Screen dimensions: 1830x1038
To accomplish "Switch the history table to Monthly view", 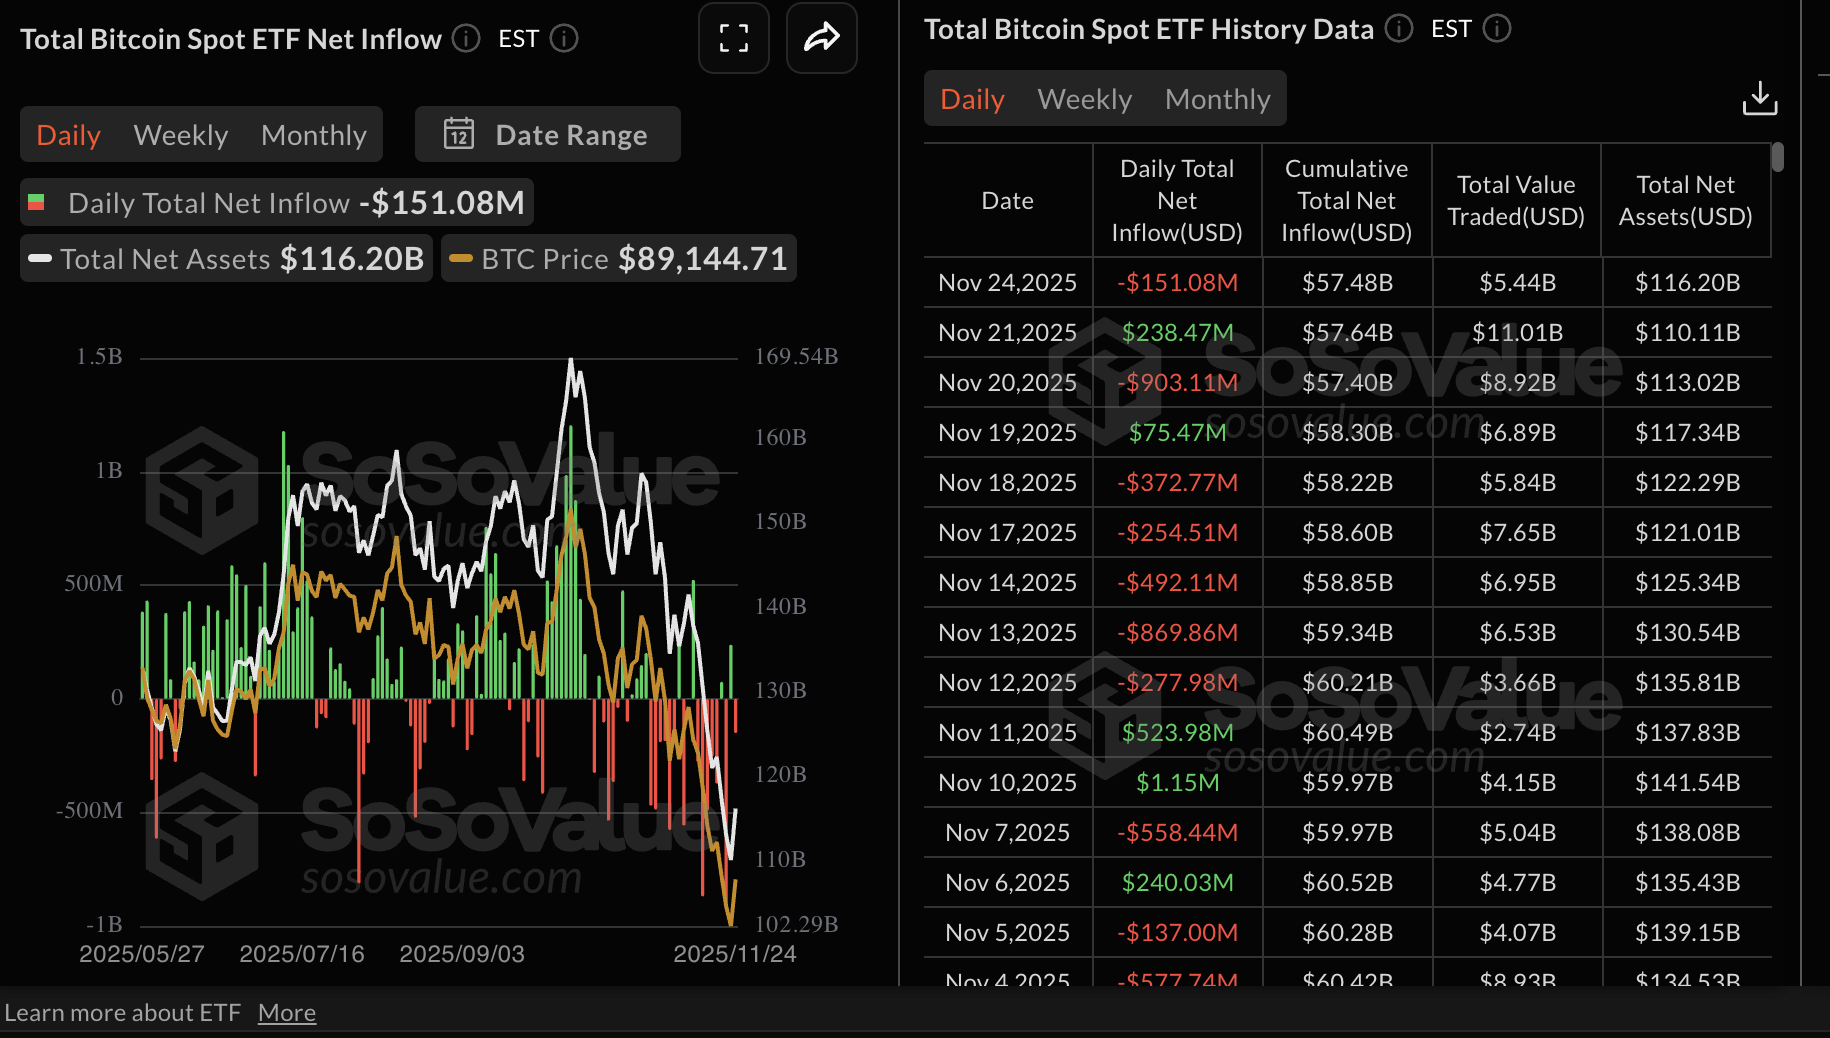I will (x=1217, y=98).
